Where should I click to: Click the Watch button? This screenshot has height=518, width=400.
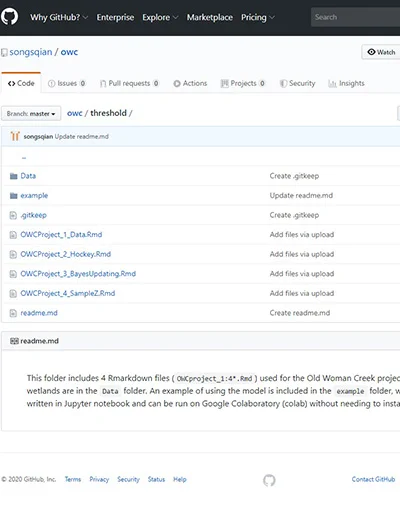point(381,52)
